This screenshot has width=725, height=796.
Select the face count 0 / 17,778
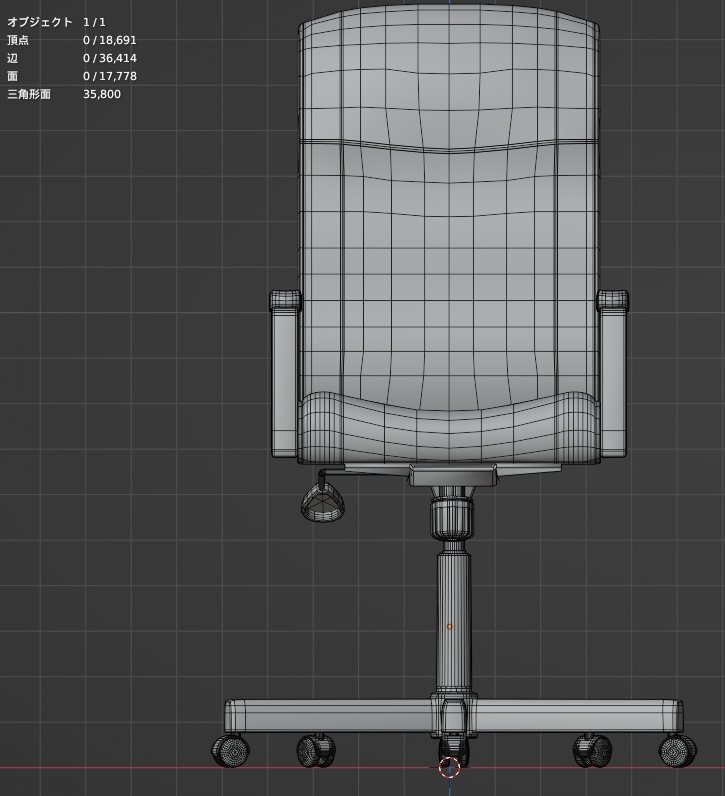point(110,76)
